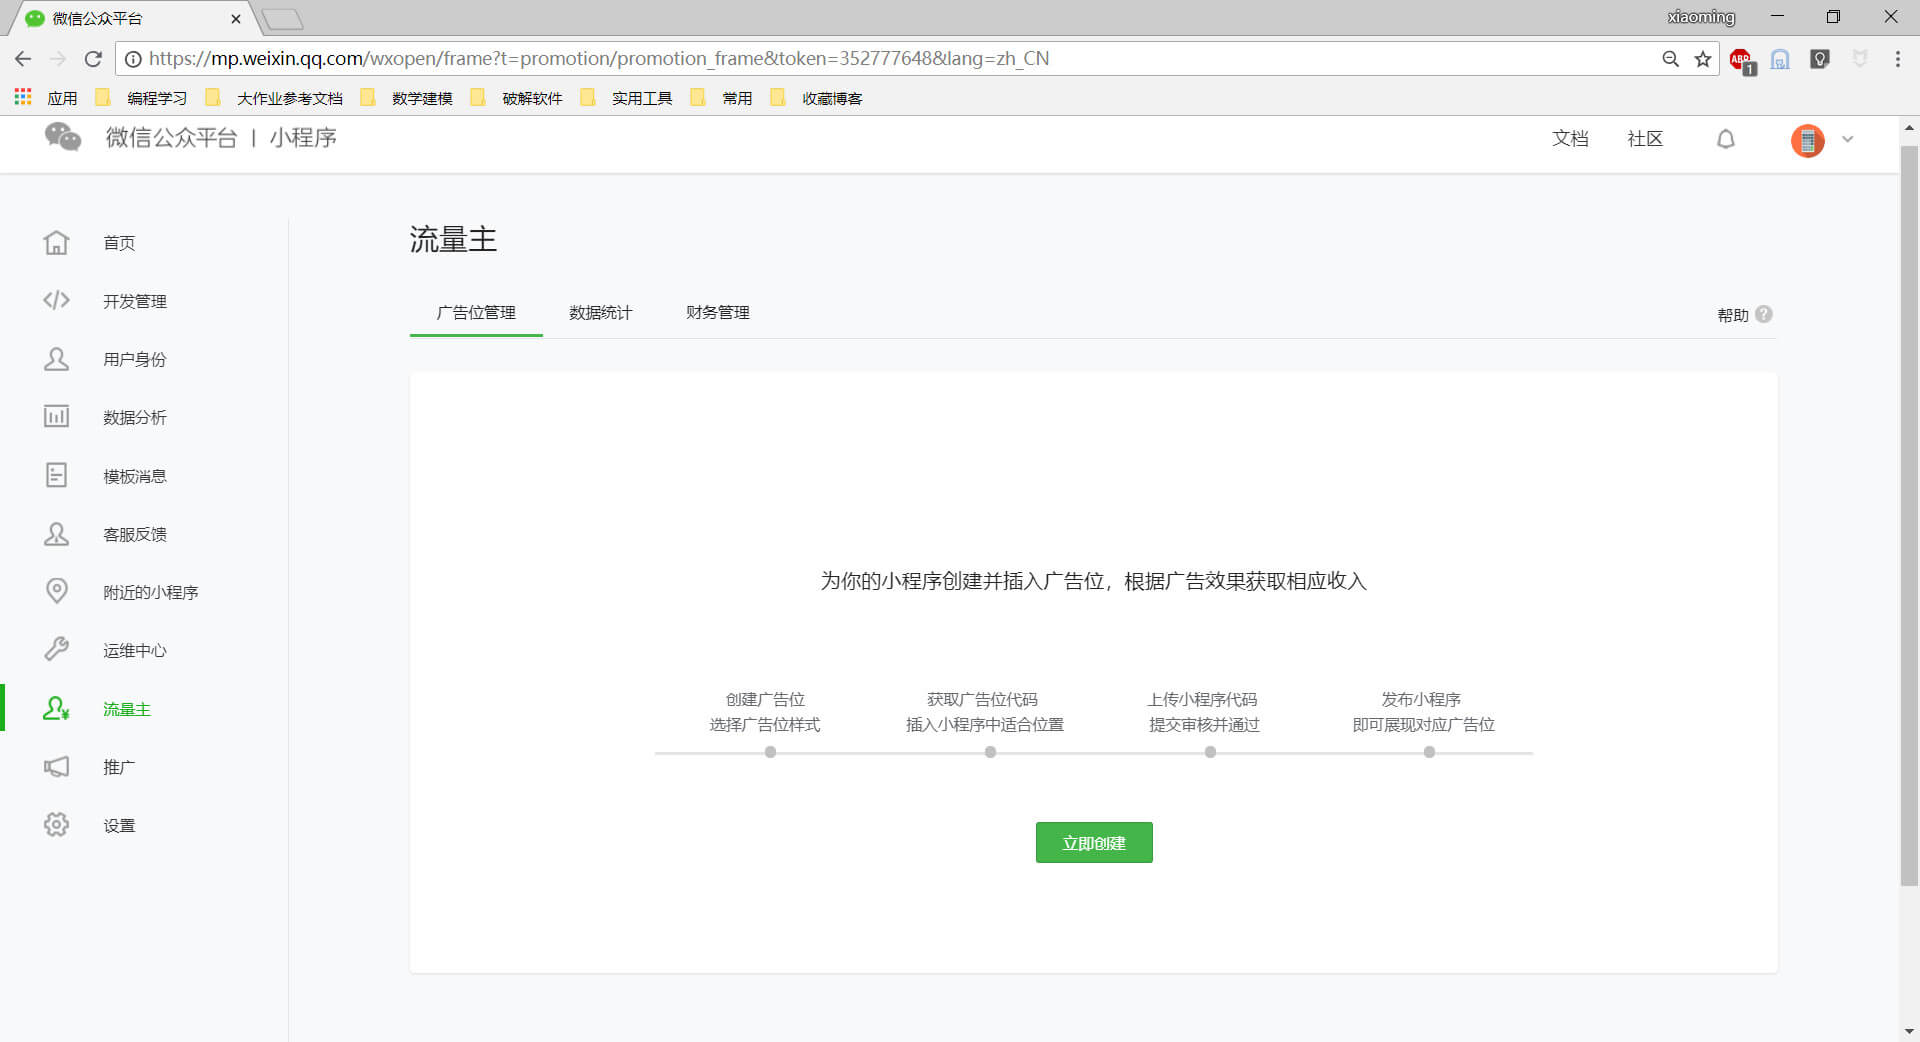Viewport: 1920px width, 1042px height.
Task: Click the dark shield extension icon
Action: 1820,59
